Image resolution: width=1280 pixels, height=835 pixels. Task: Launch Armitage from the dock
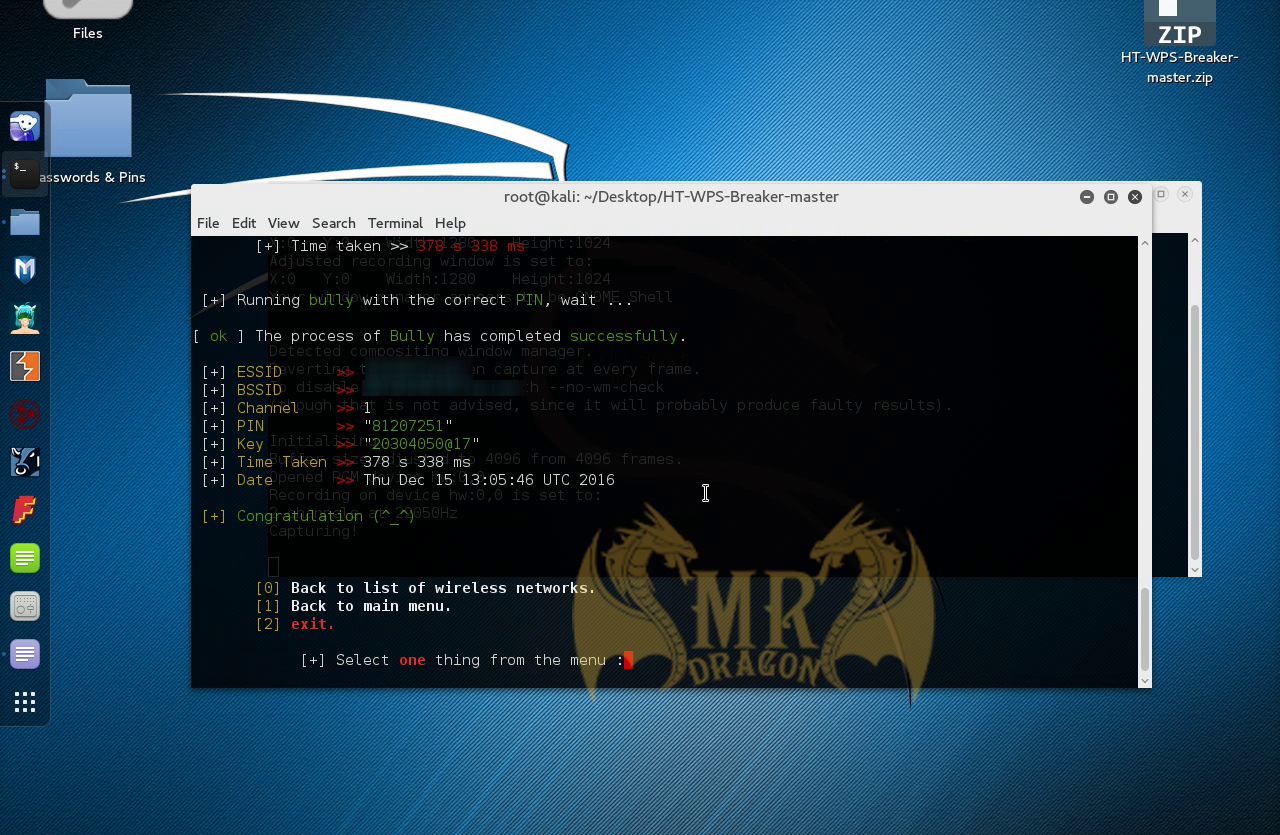25,318
